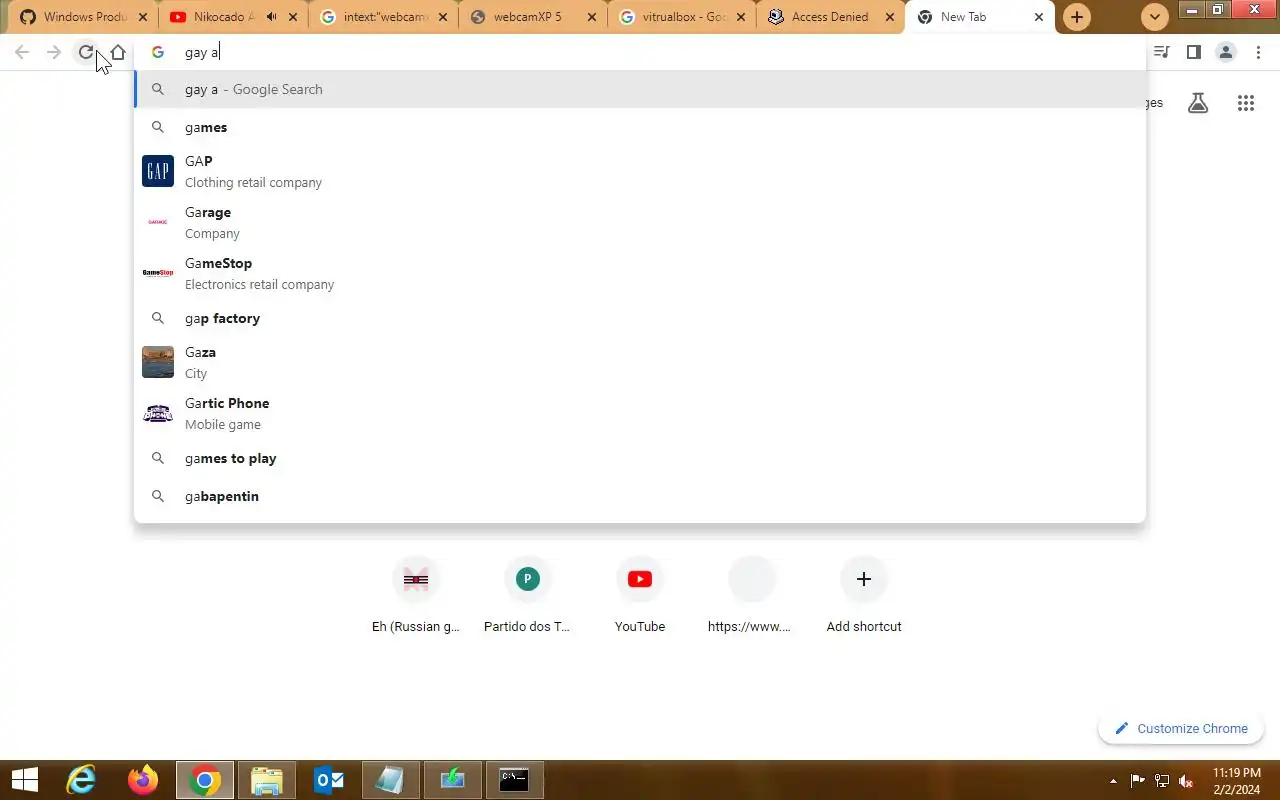Select the GAP clothing retail suggestion

pos(640,171)
